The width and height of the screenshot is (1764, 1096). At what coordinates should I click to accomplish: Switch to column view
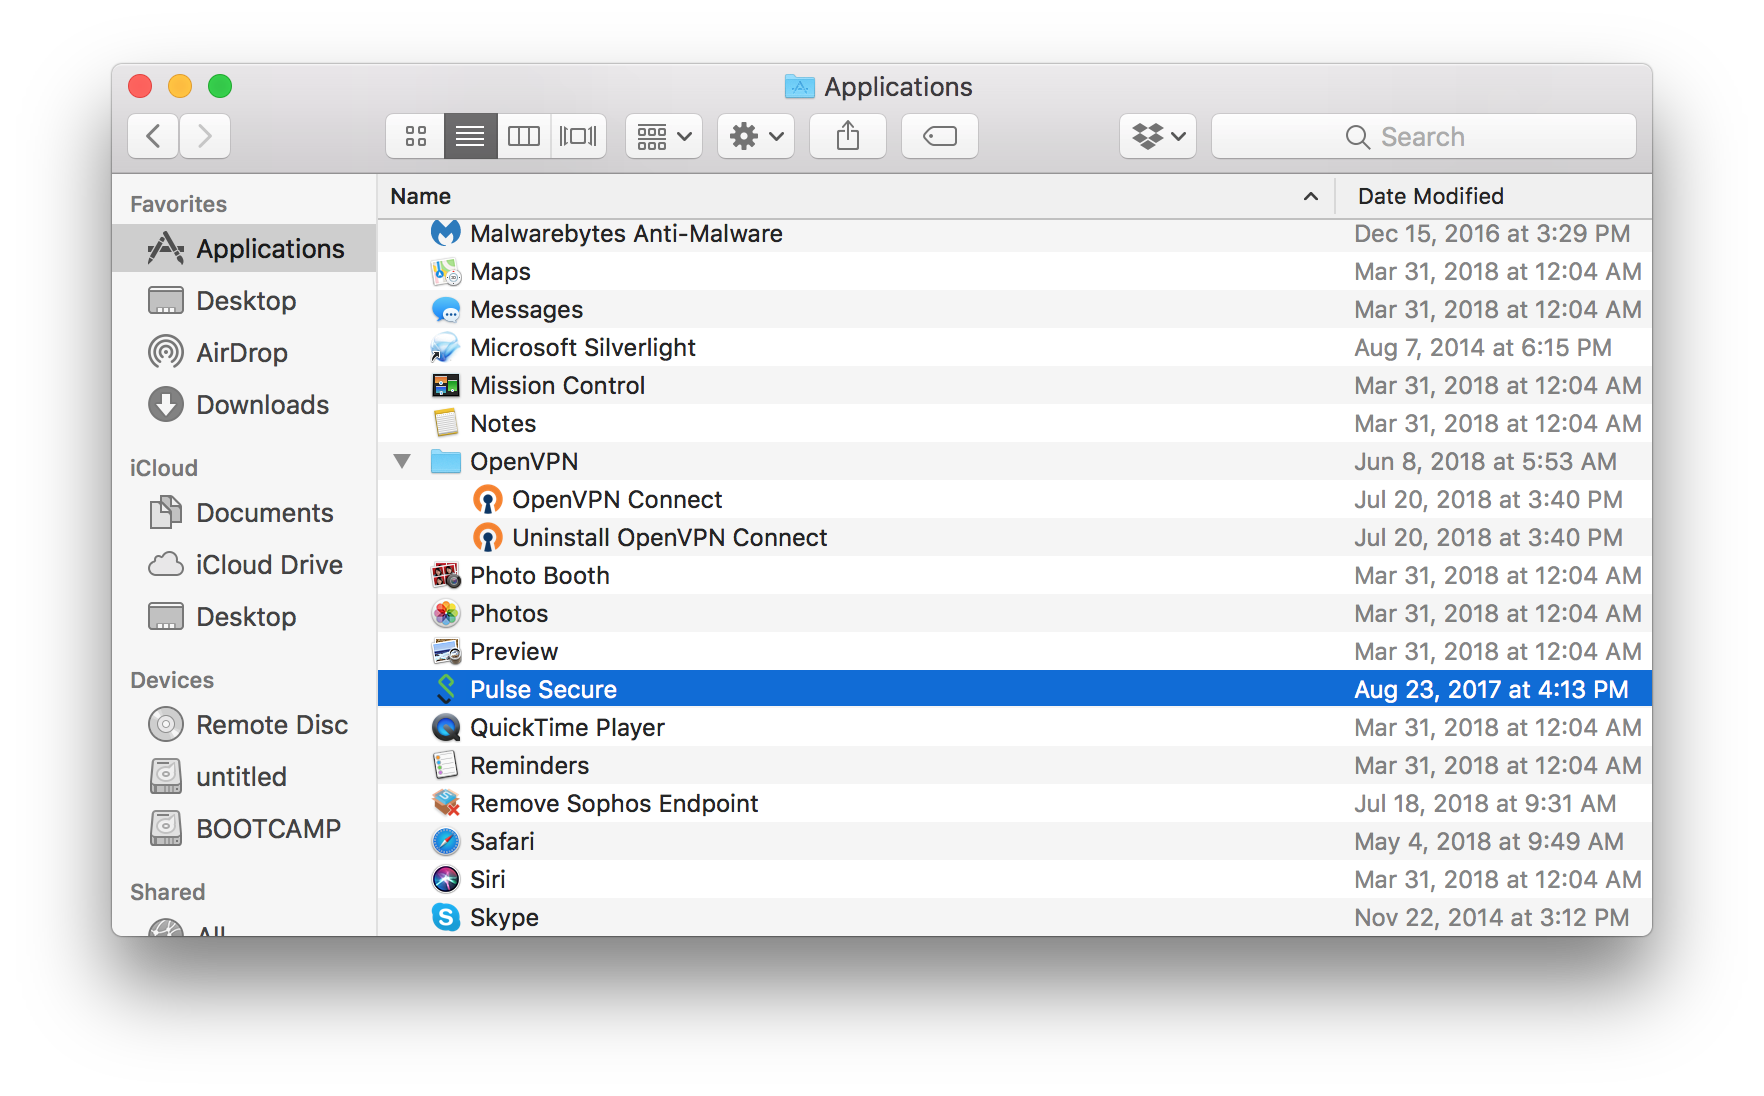click(x=524, y=136)
